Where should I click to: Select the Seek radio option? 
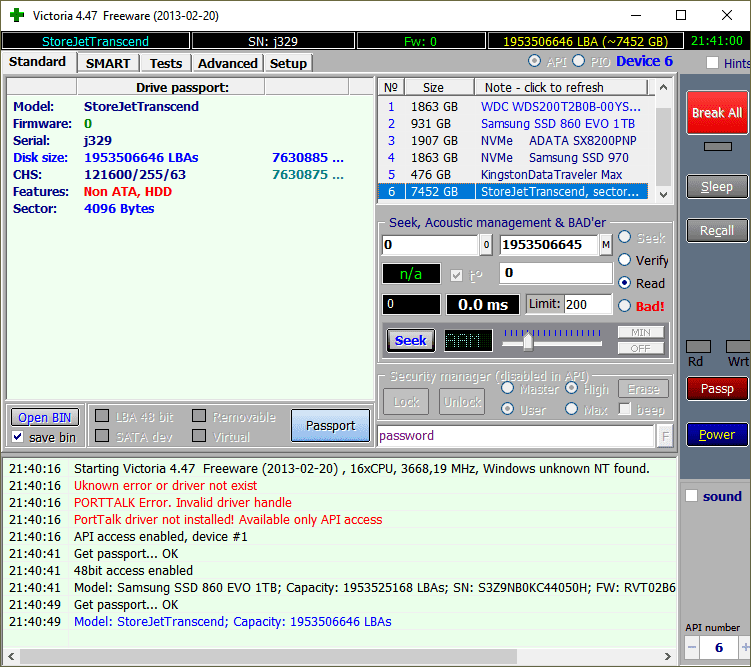(625, 237)
